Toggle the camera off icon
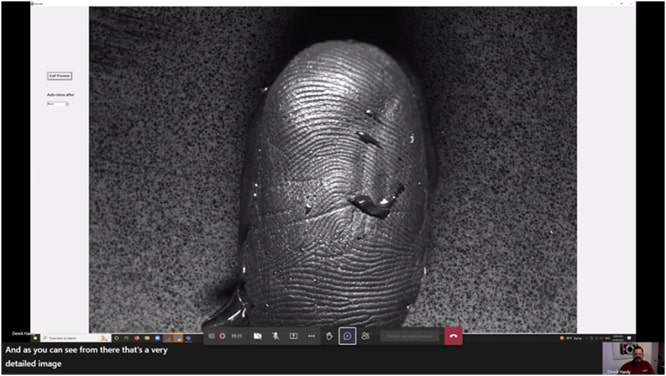The image size is (666, 376). coord(257,336)
